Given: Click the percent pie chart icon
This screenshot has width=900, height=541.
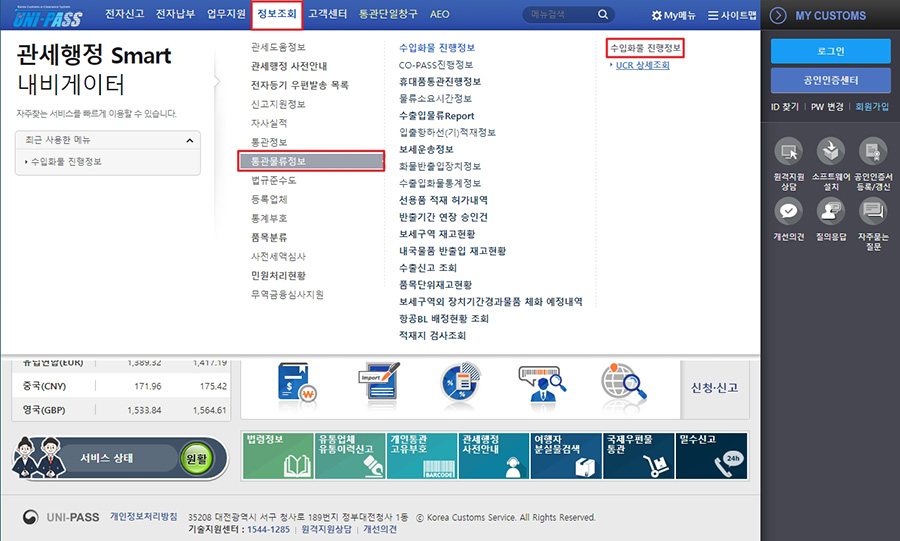Looking at the screenshot, I should [460, 382].
